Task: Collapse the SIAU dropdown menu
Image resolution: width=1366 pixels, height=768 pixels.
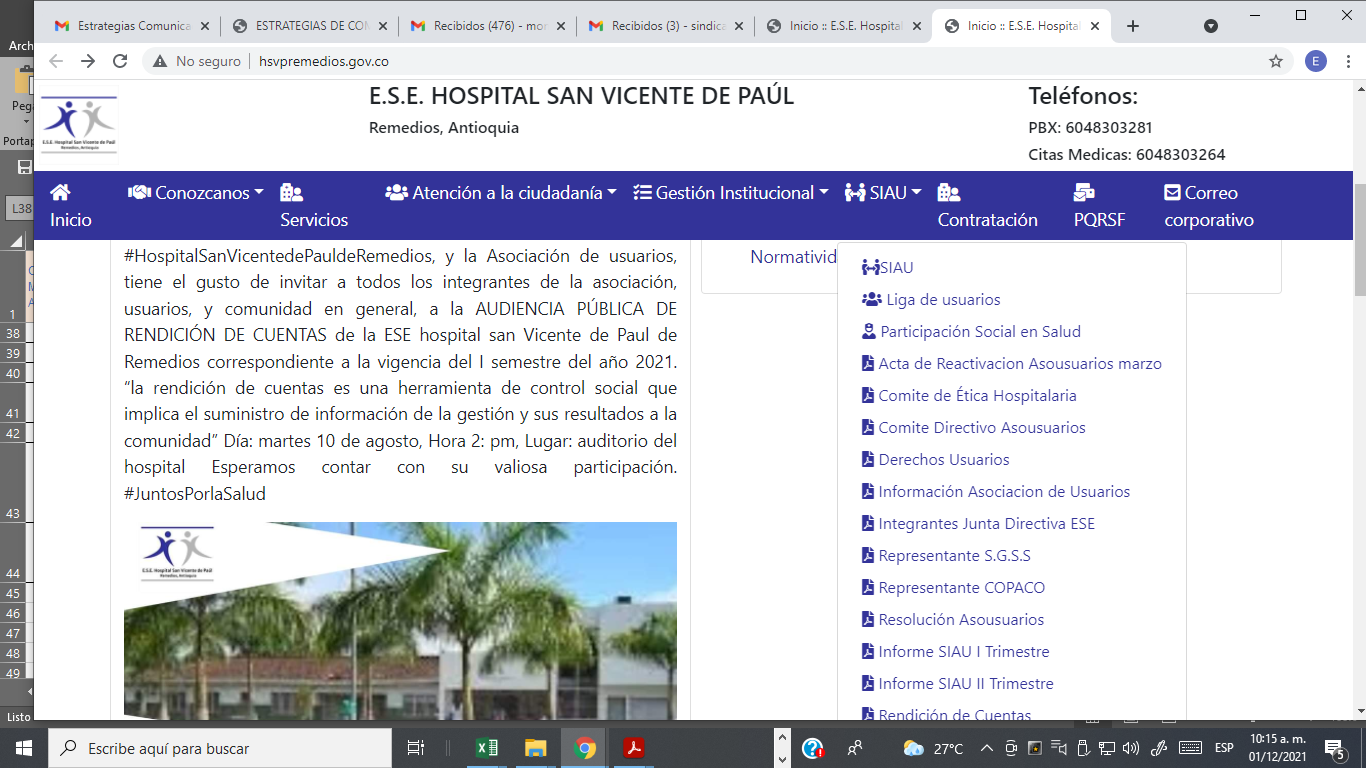Action: tap(883, 193)
